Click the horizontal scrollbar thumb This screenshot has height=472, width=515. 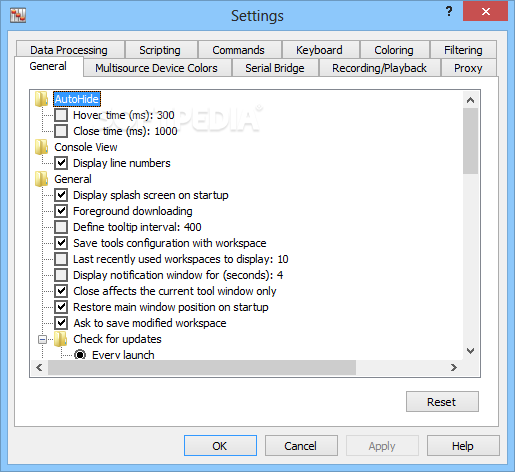coord(202,368)
